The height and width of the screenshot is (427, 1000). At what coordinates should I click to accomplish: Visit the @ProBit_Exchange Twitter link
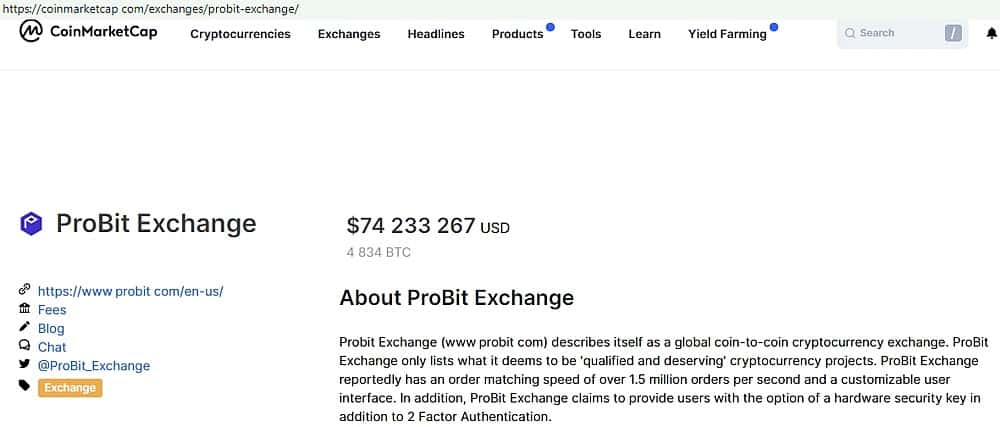click(94, 366)
